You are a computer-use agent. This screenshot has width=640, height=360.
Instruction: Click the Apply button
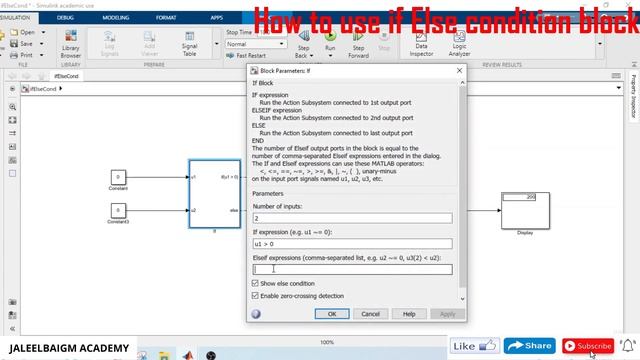click(447, 314)
